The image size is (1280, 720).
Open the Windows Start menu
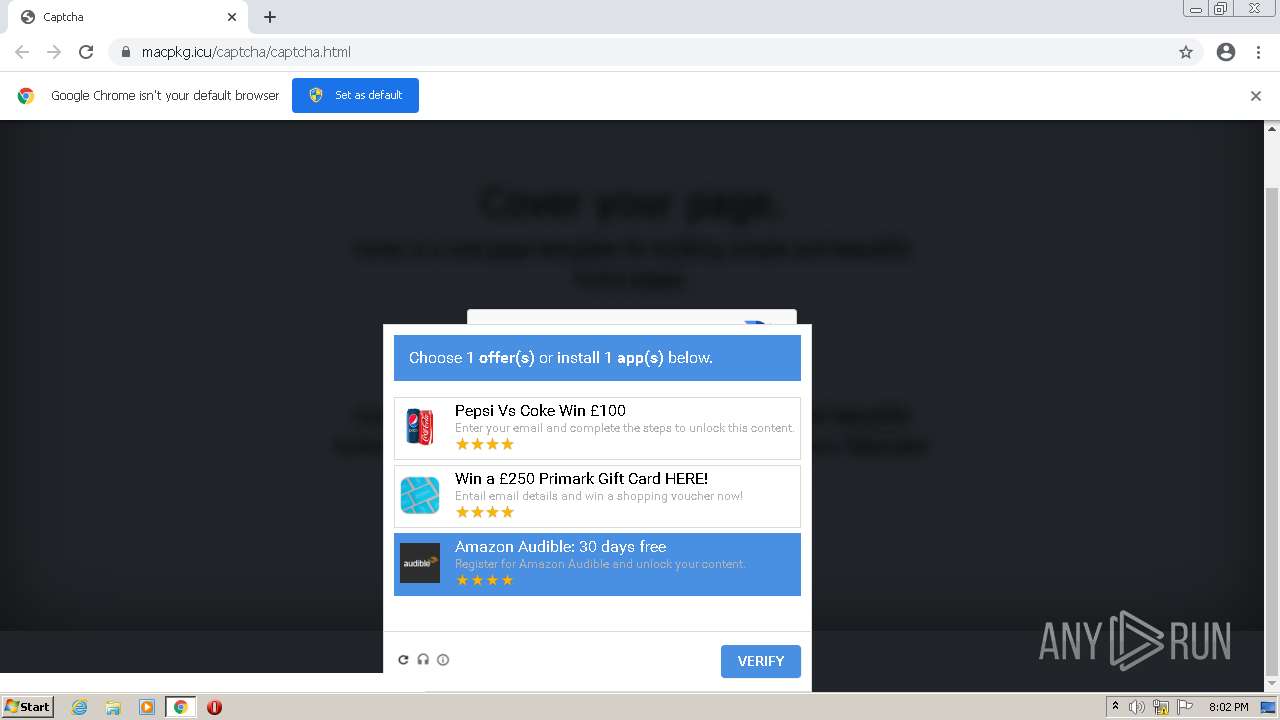(x=28, y=707)
